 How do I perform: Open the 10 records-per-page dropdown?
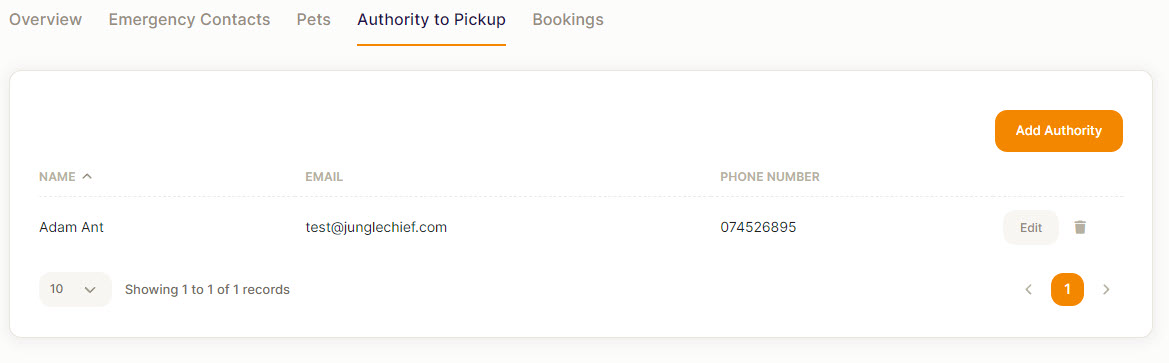[x=75, y=289]
